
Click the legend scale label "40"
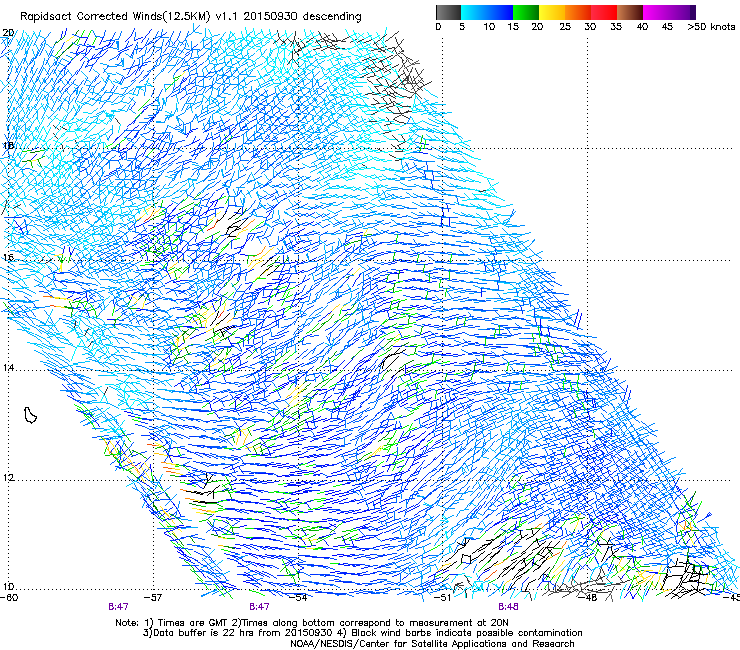click(642, 27)
